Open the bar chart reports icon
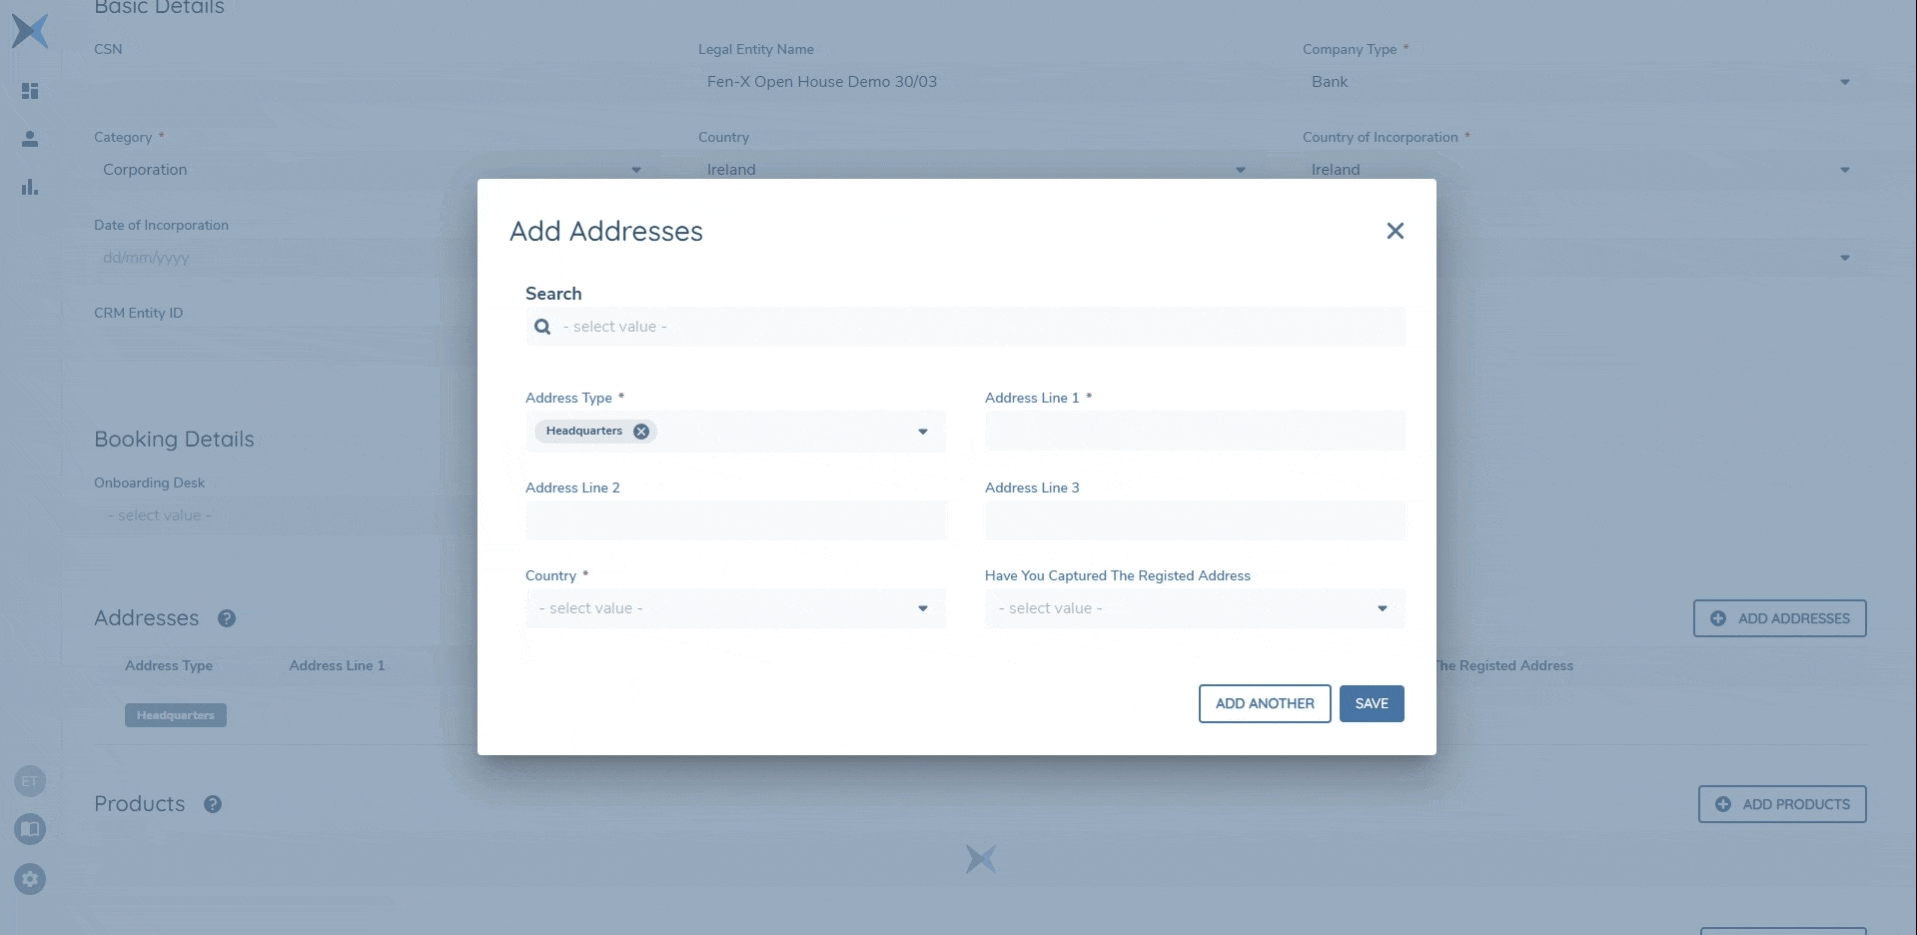 (30, 187)
